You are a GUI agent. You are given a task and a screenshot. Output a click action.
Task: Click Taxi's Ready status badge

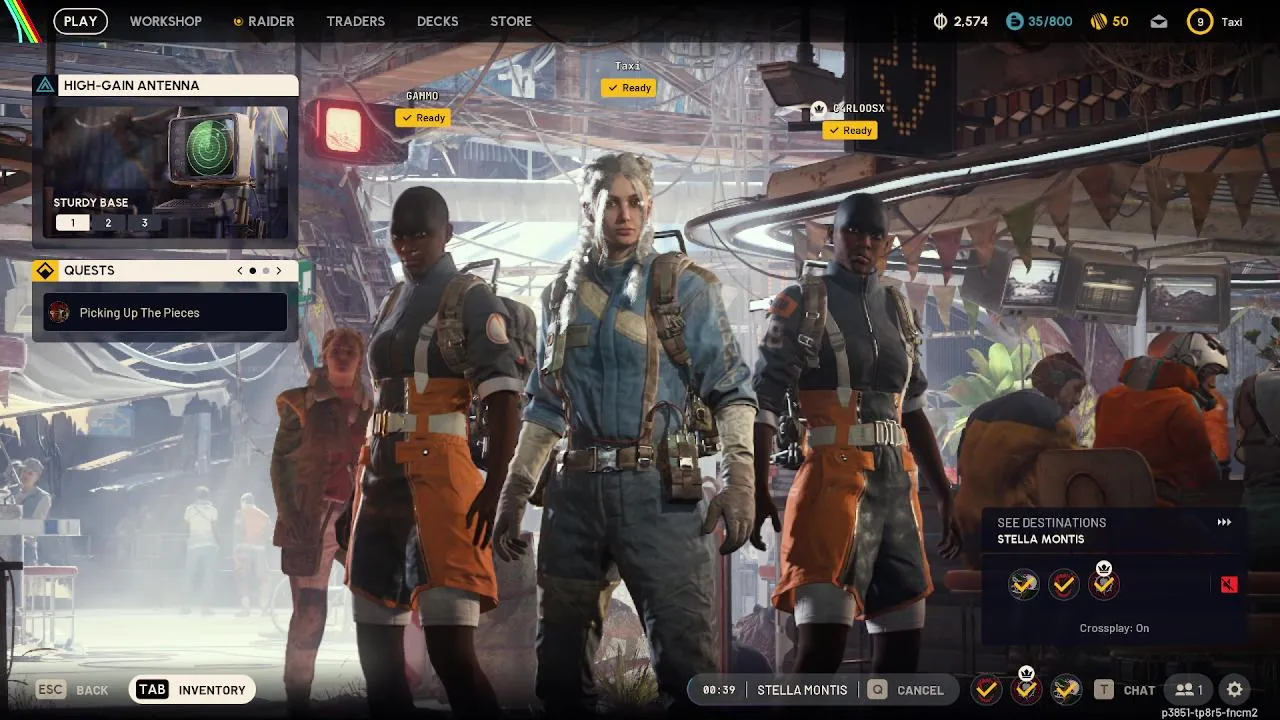[628, 88]
